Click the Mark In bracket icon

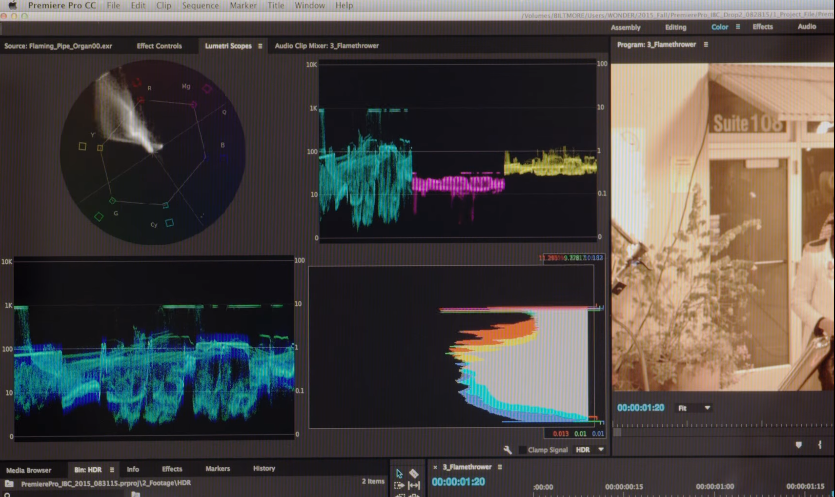(820, 444)
